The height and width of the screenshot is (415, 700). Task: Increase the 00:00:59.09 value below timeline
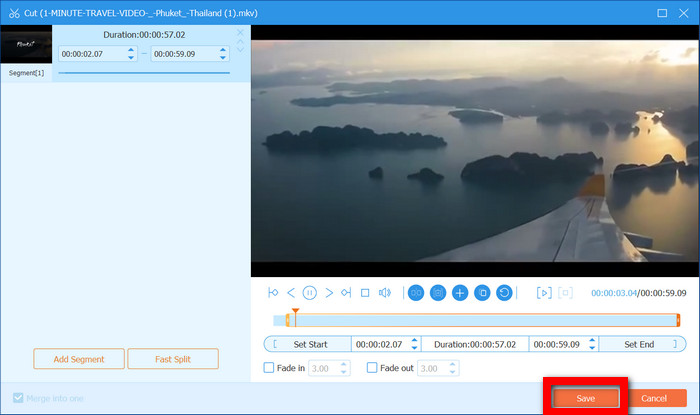592,340
